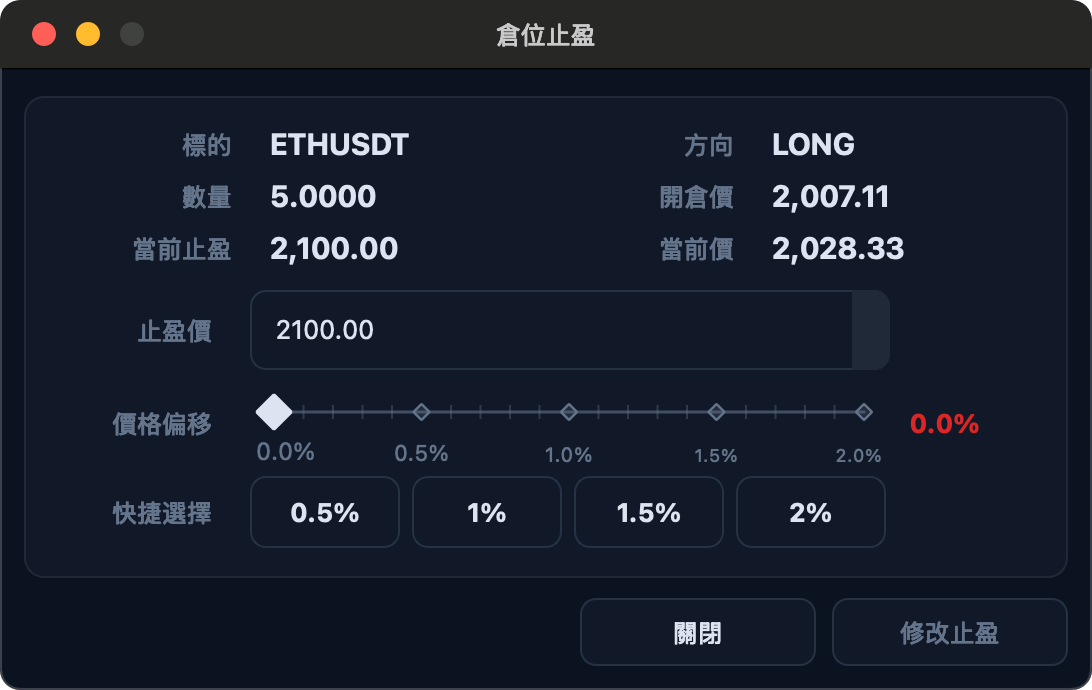Set slider to the 1.0% diamond marker
The image size is (1092, 690).
[569, 412]
